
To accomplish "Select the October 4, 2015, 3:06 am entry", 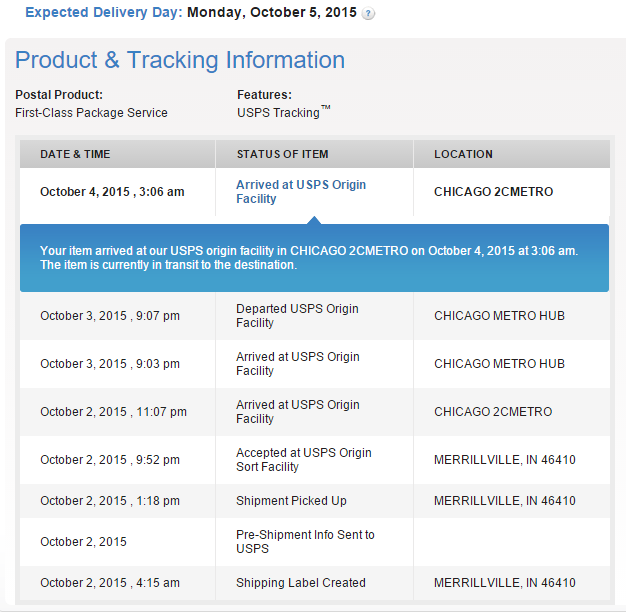I will (x=112, y=192).
